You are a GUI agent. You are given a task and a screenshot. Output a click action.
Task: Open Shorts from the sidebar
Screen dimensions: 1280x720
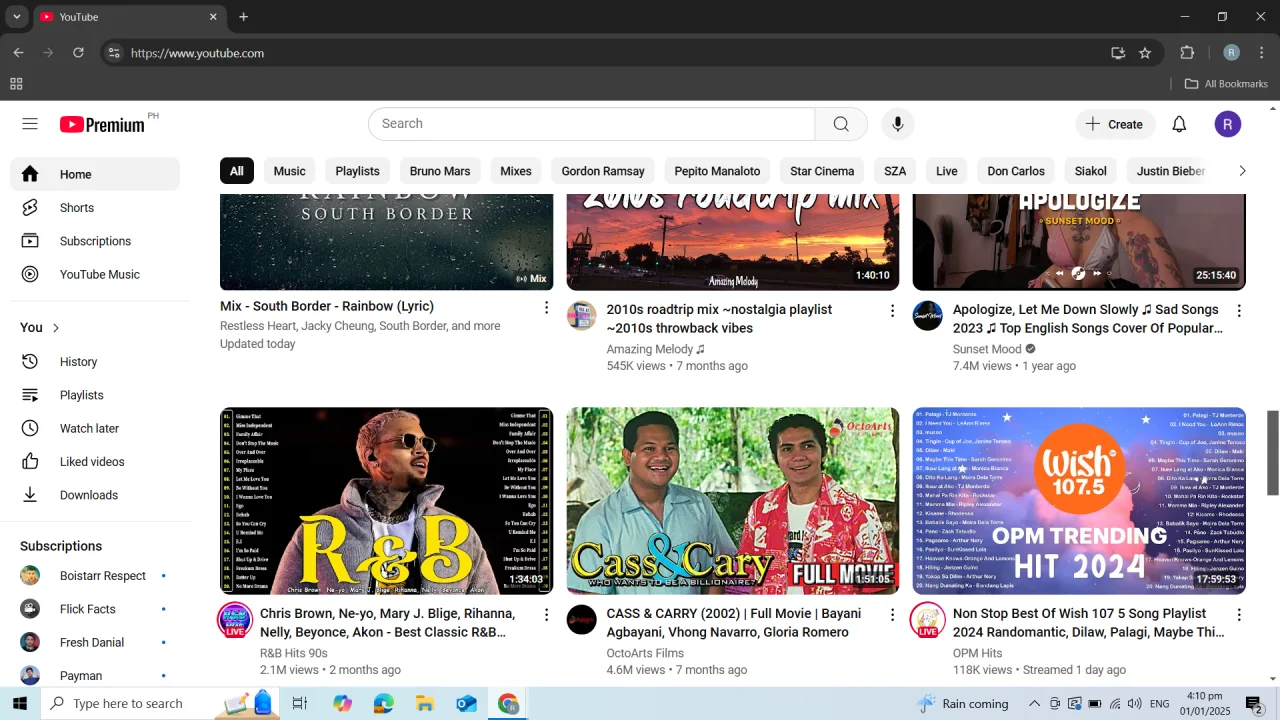95,208
